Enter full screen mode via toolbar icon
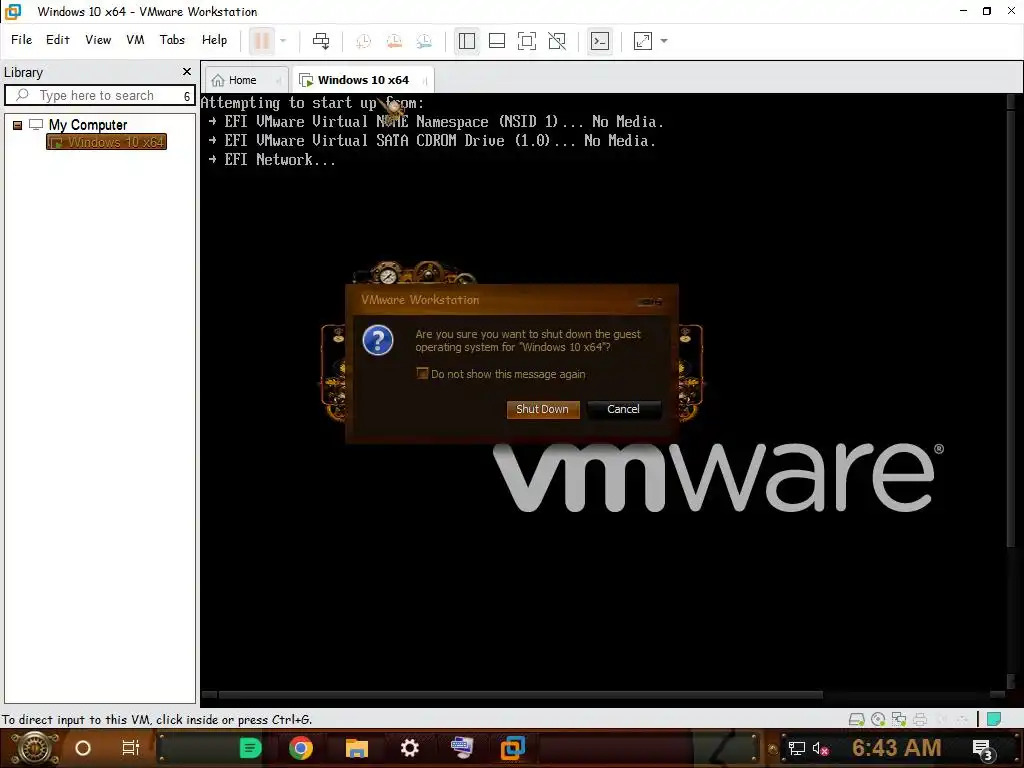The image size is (1024, 768). [x=527, y=41]
